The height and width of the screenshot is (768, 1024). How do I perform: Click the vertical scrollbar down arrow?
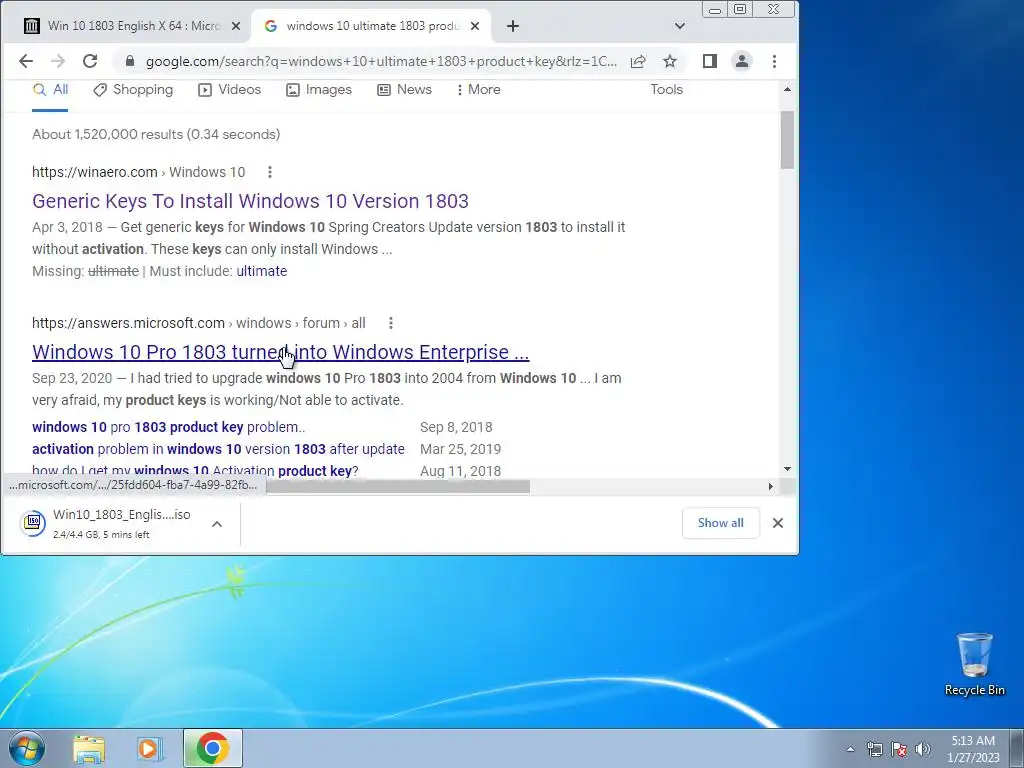tap(787, 469)
